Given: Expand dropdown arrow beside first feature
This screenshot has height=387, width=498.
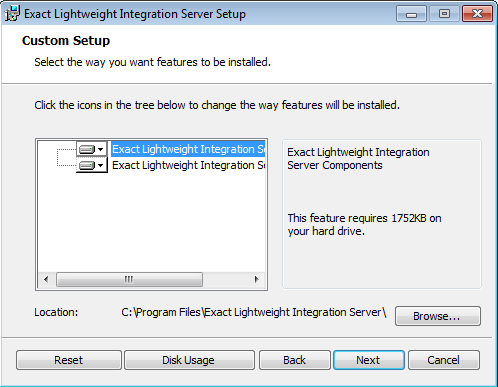Looking at the screenshot, I should tap(101, 149).
